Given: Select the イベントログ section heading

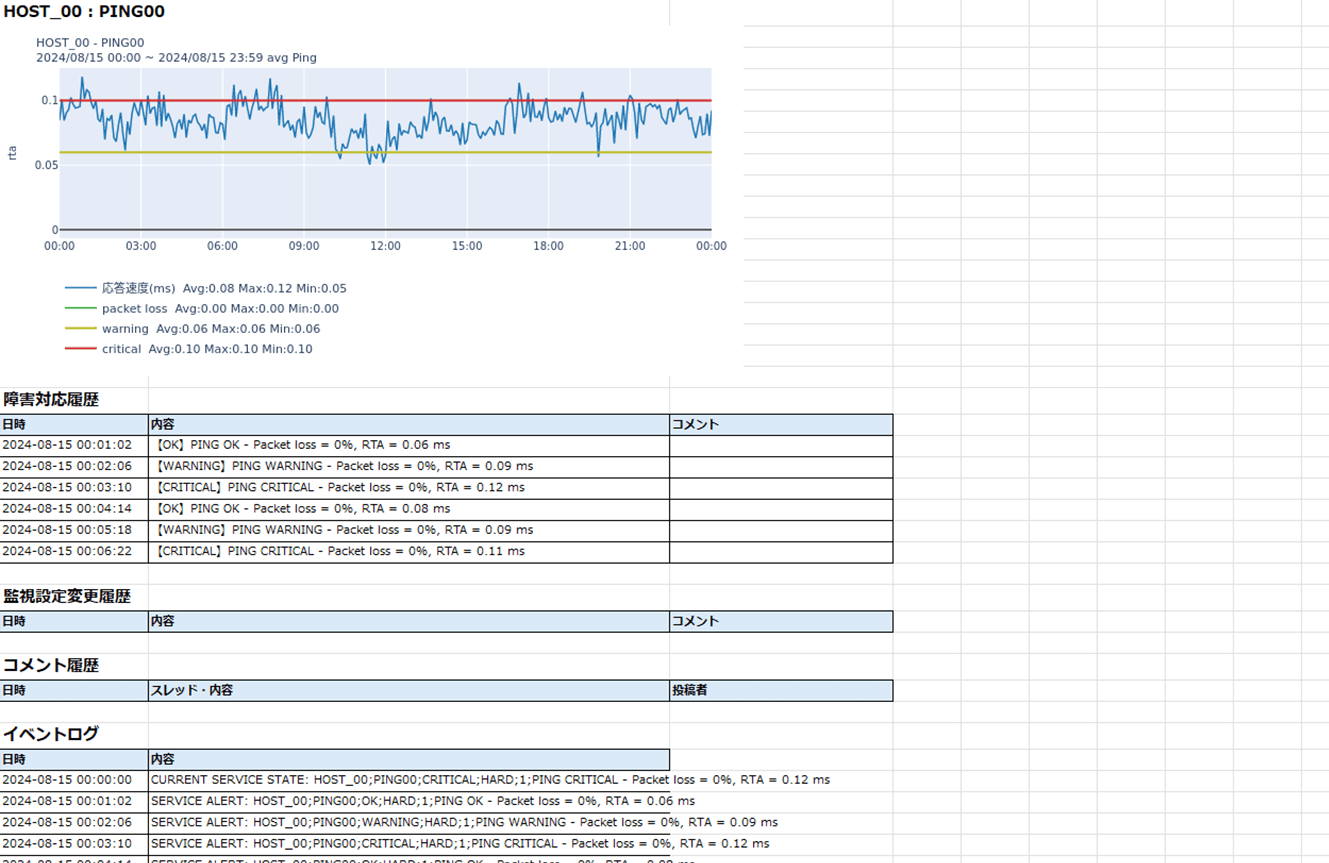Looking at the screenshot, I should coord(51,734).
